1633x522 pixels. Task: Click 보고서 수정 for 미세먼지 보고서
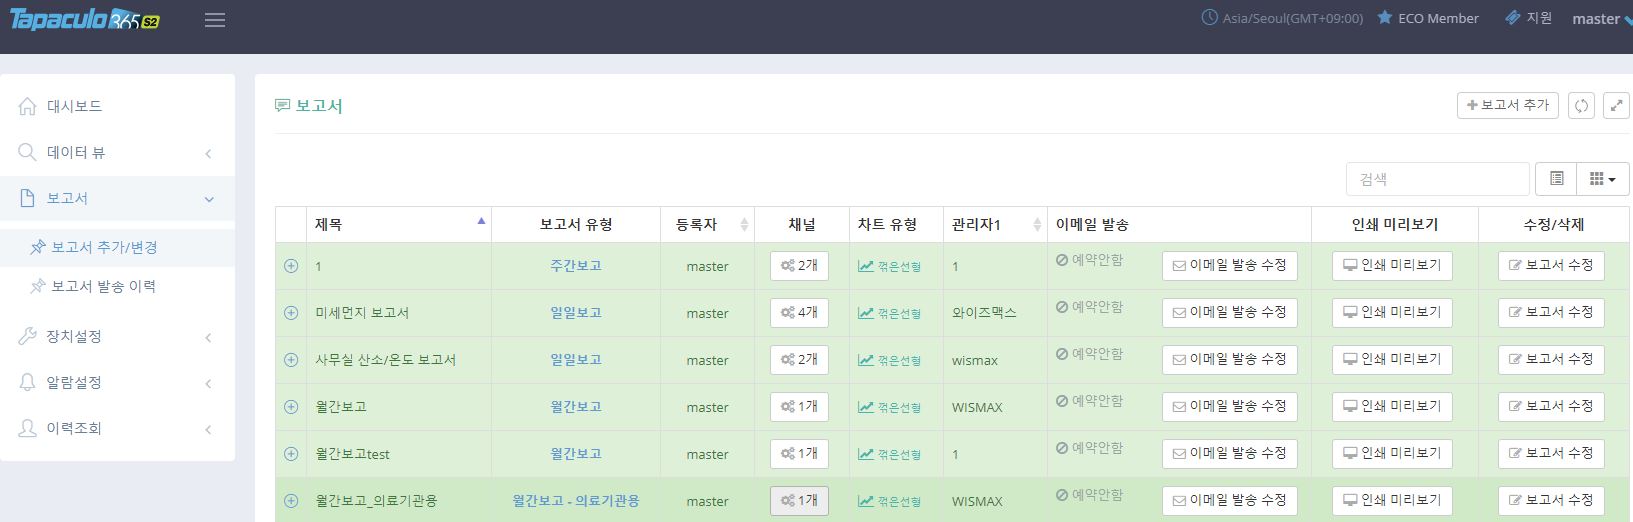pos(1551,313)
